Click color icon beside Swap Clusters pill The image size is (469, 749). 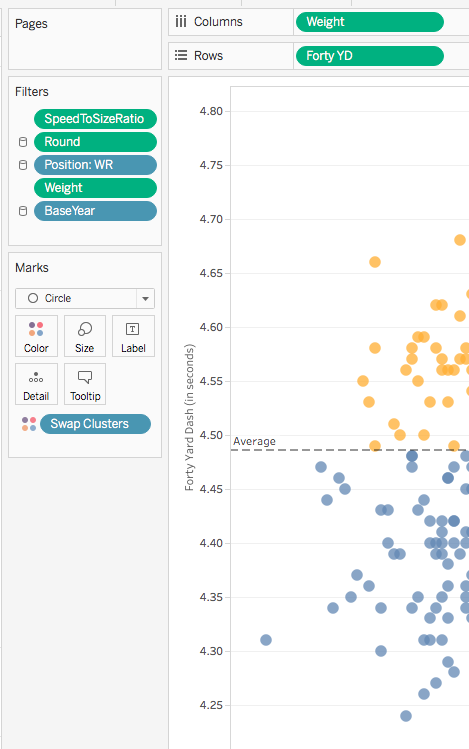(29, 424)
